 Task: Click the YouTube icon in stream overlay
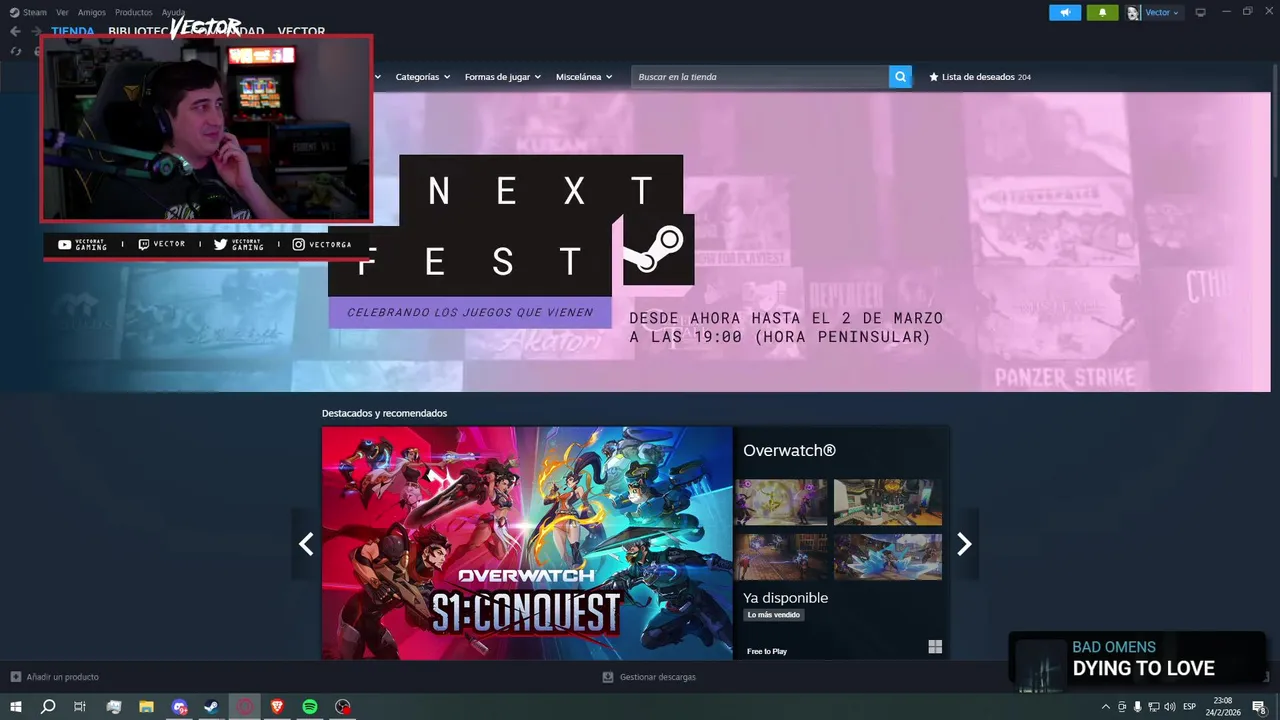[x=64, y=244]
